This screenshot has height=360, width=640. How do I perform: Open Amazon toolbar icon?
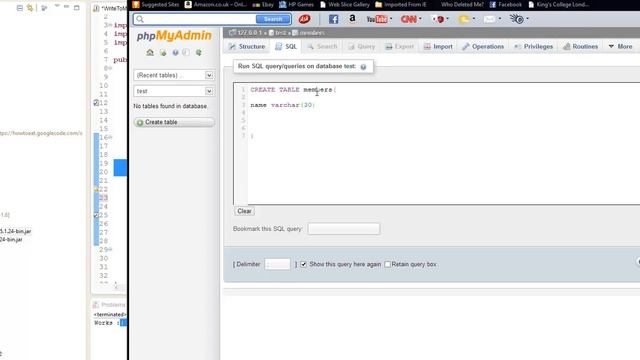tap(352, 18)
